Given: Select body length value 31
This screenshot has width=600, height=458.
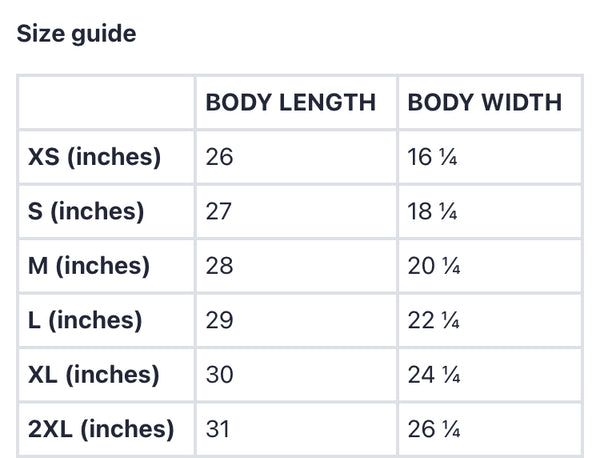Looking at the screenshot, I should [x=218, y=430].
